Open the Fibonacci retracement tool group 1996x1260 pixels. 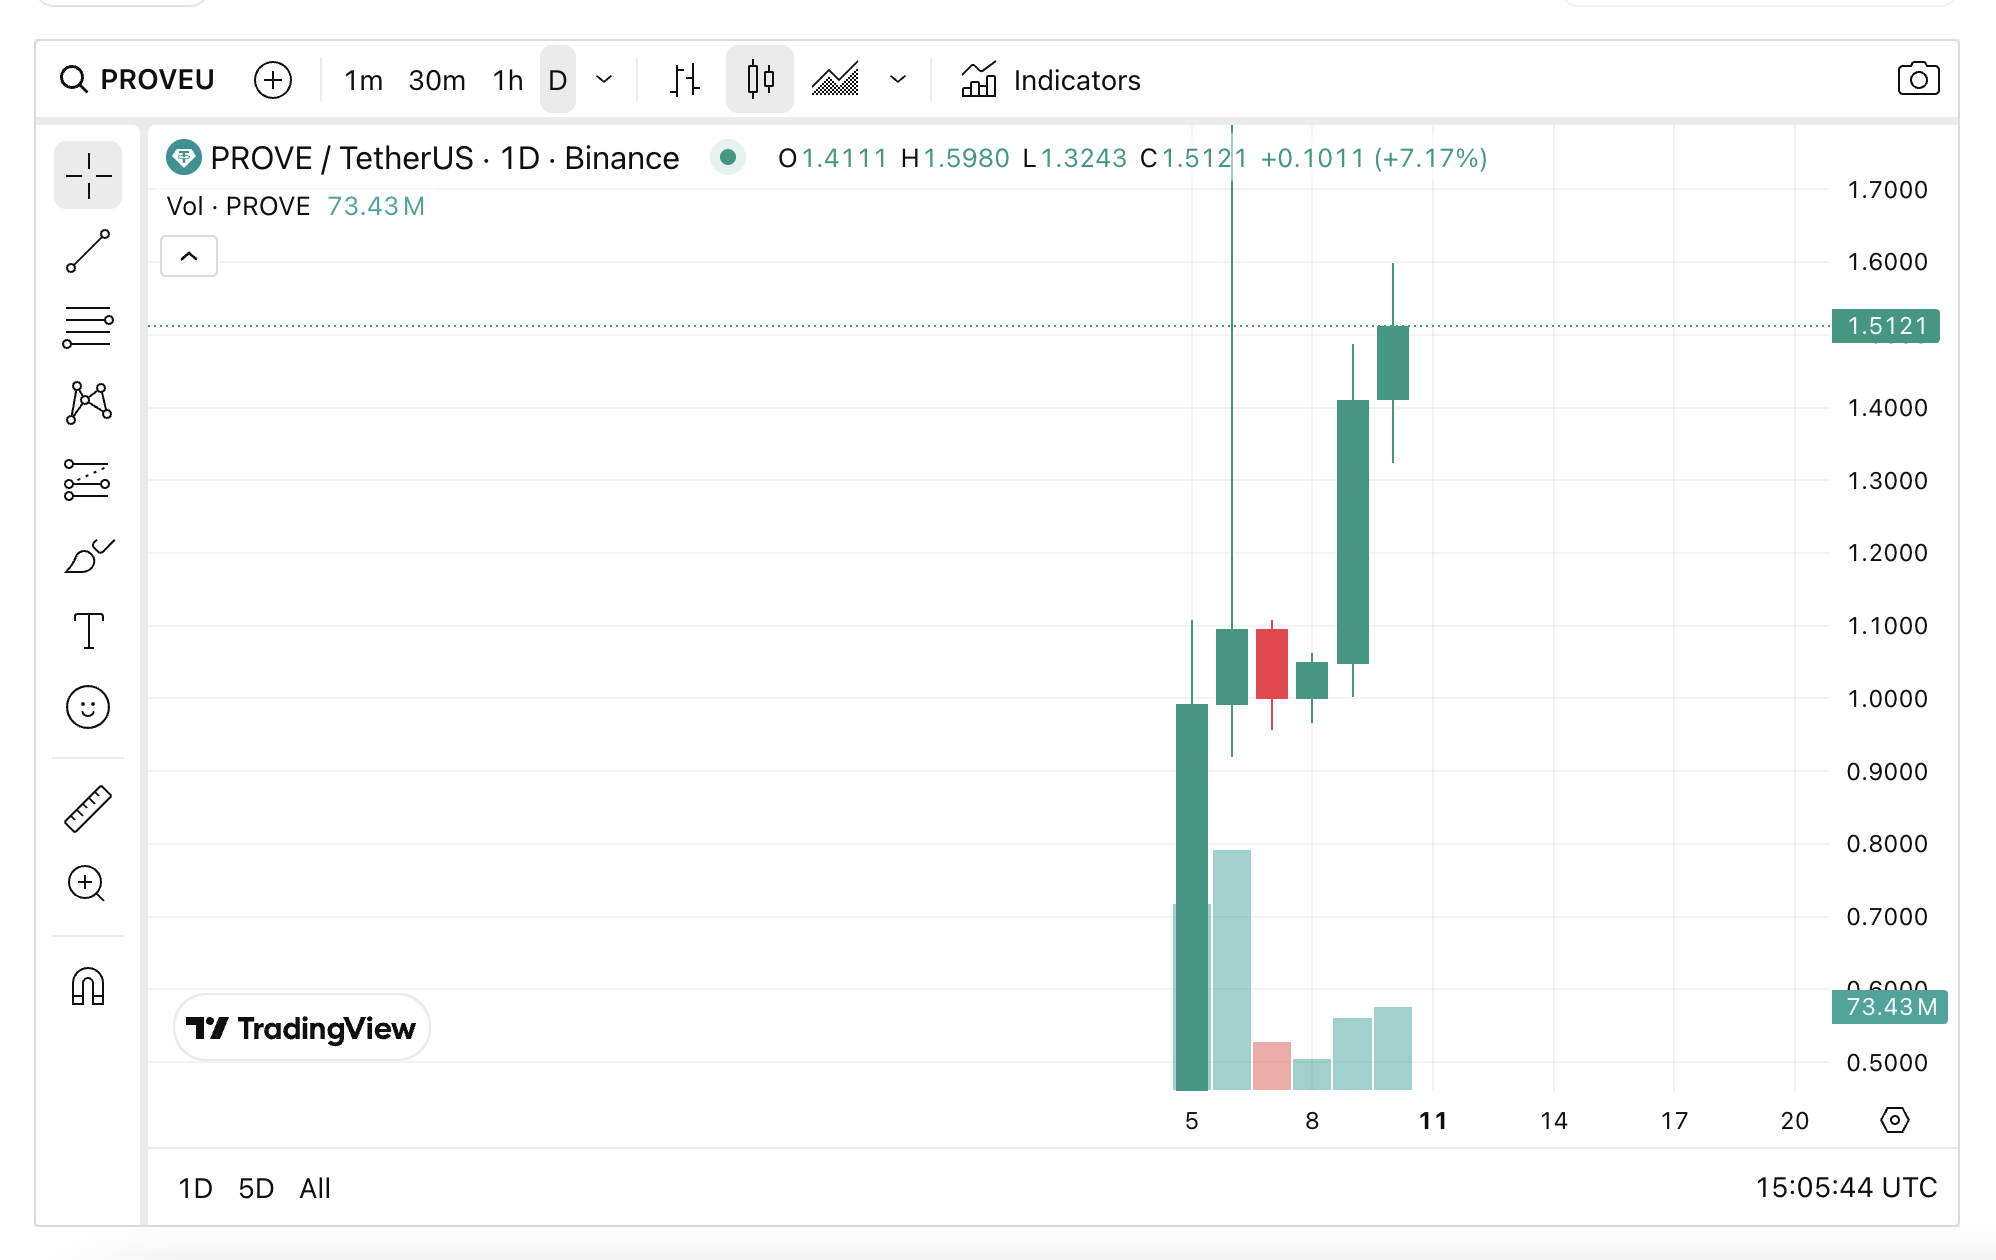click(88, 327)
